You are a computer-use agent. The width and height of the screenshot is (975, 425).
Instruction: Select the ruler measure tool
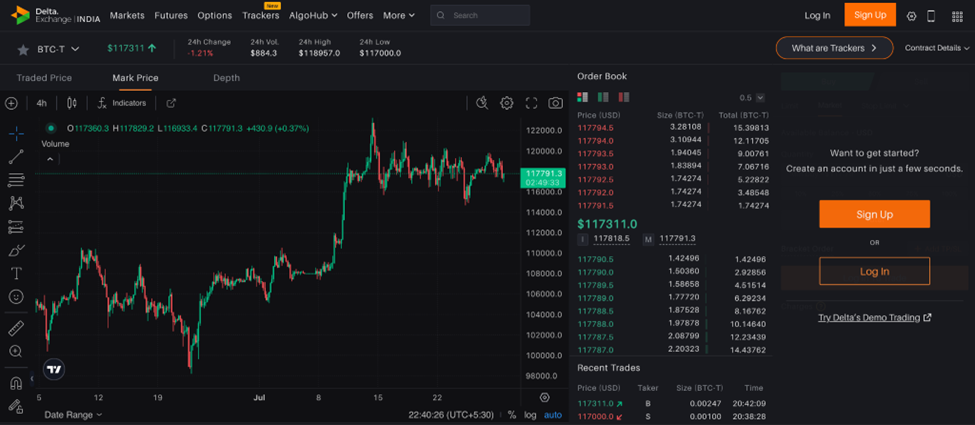pyautogui.click(x=16, y=328)
